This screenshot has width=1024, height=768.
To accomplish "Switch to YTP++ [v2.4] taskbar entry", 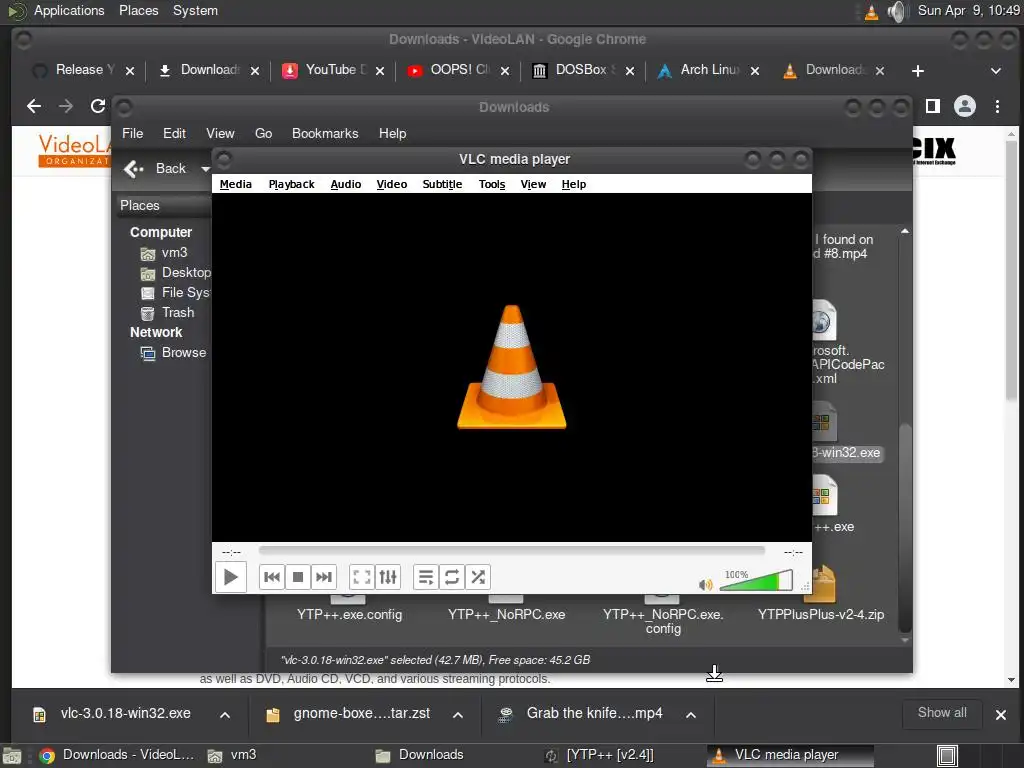I will click(600, 755).
